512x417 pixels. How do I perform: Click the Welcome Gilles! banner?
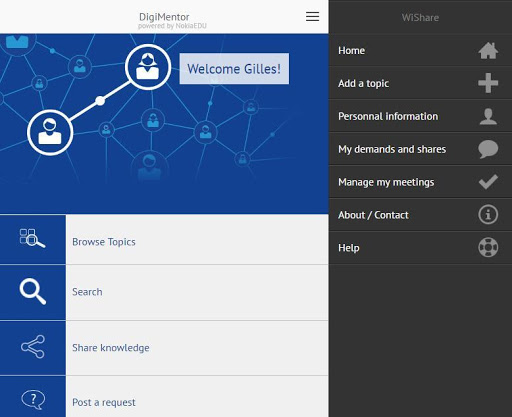[x=234, y=69]
